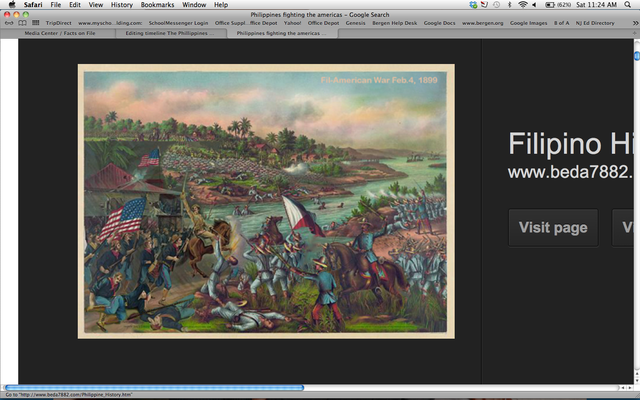Open the File menu
The image size is (640, 400).
pos(56,5)
